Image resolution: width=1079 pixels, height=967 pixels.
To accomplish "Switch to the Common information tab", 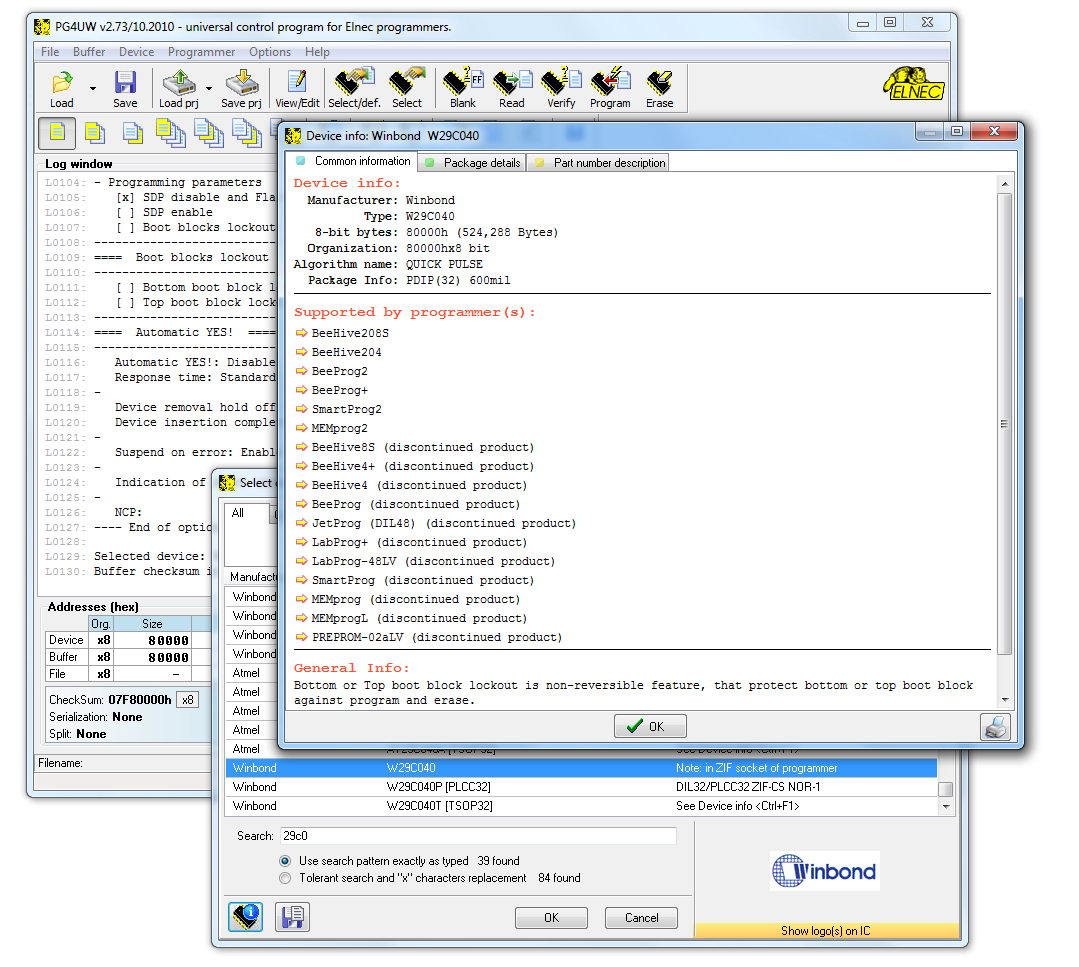I will pos(352,161).
